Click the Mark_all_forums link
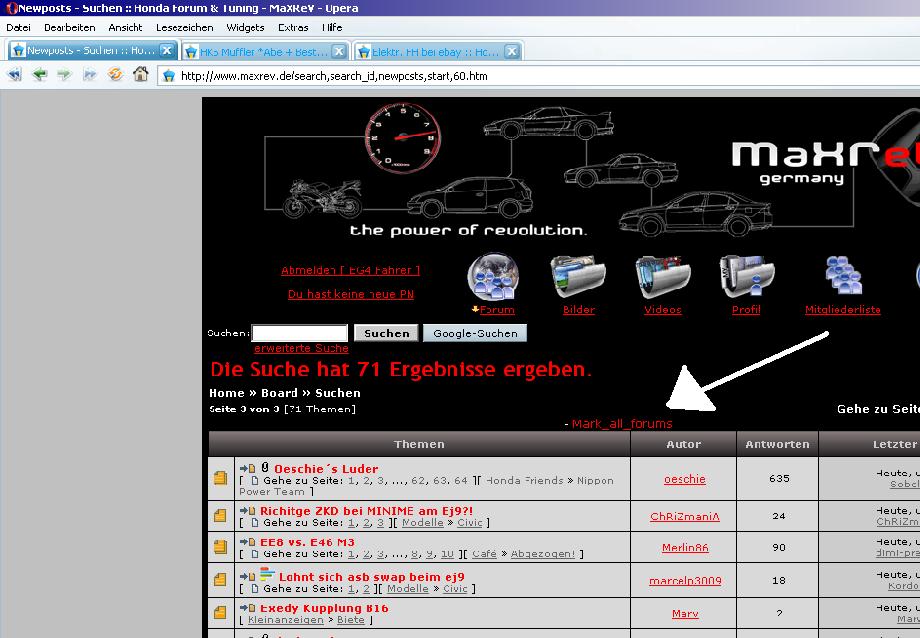Image resolution: width=920 pixels, height=638 pixels. [x=622, y=423]
